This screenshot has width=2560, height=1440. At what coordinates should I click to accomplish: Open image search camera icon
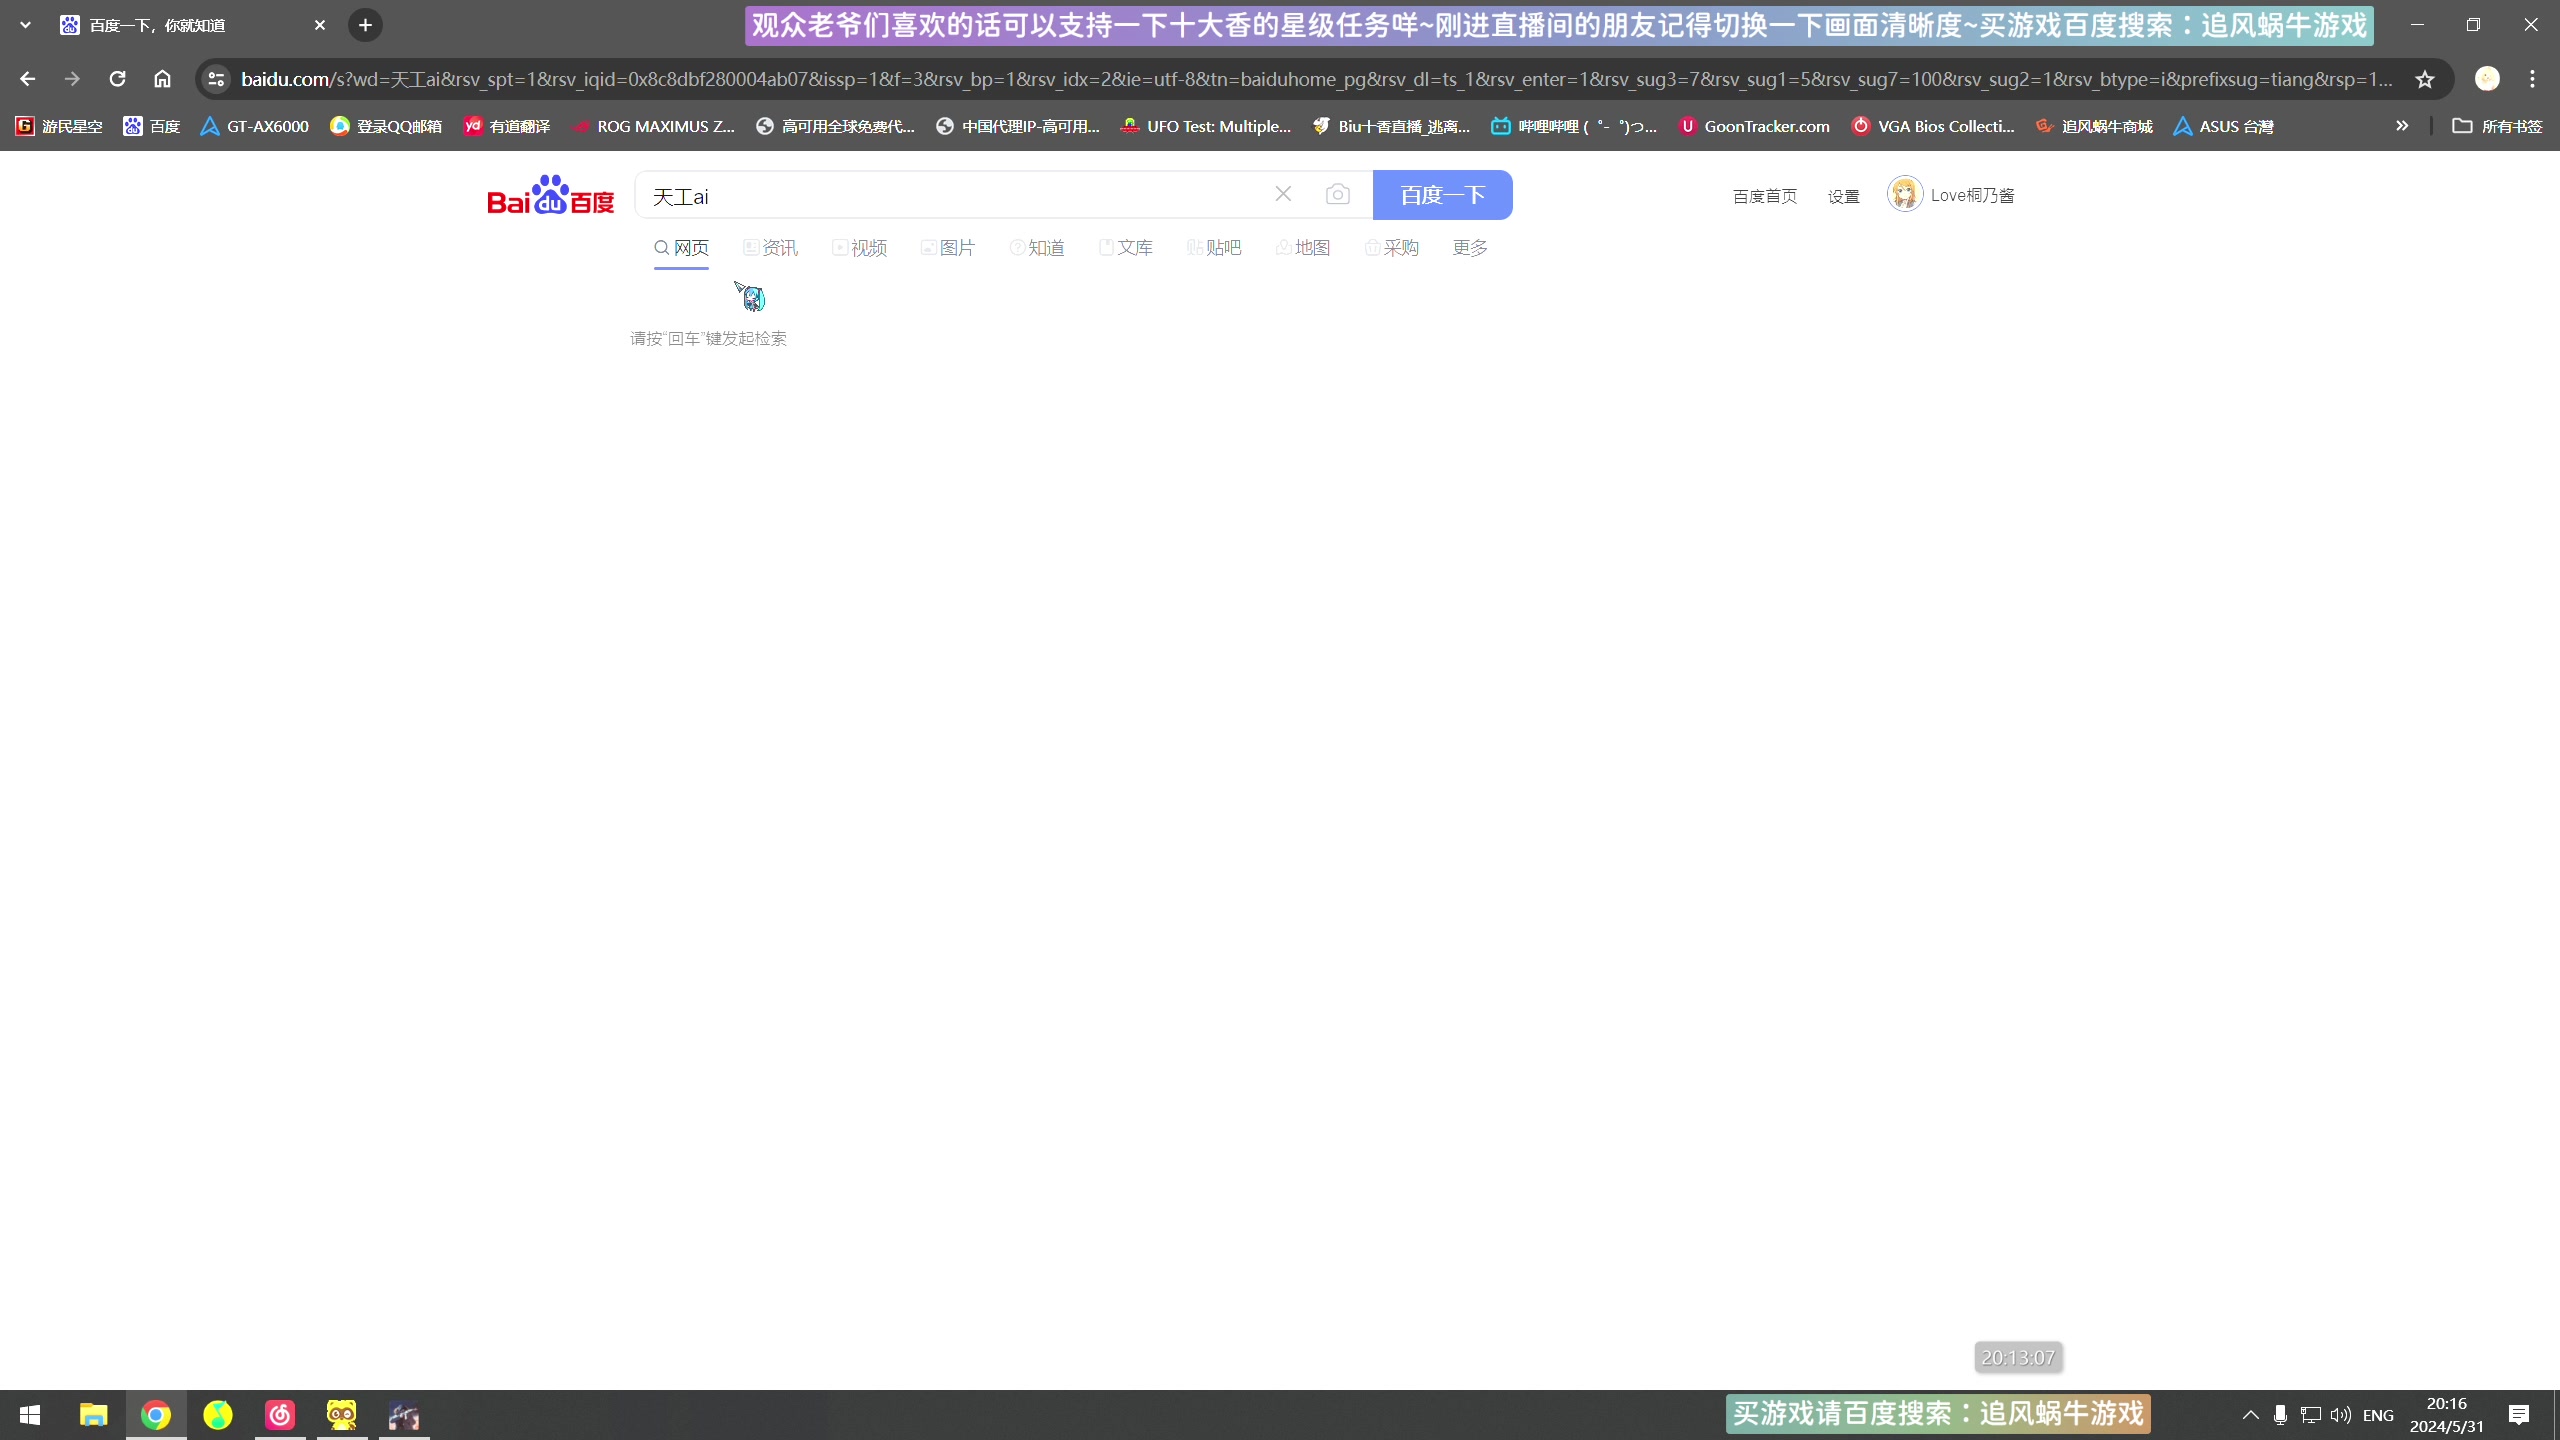[x=1338, y=194]
